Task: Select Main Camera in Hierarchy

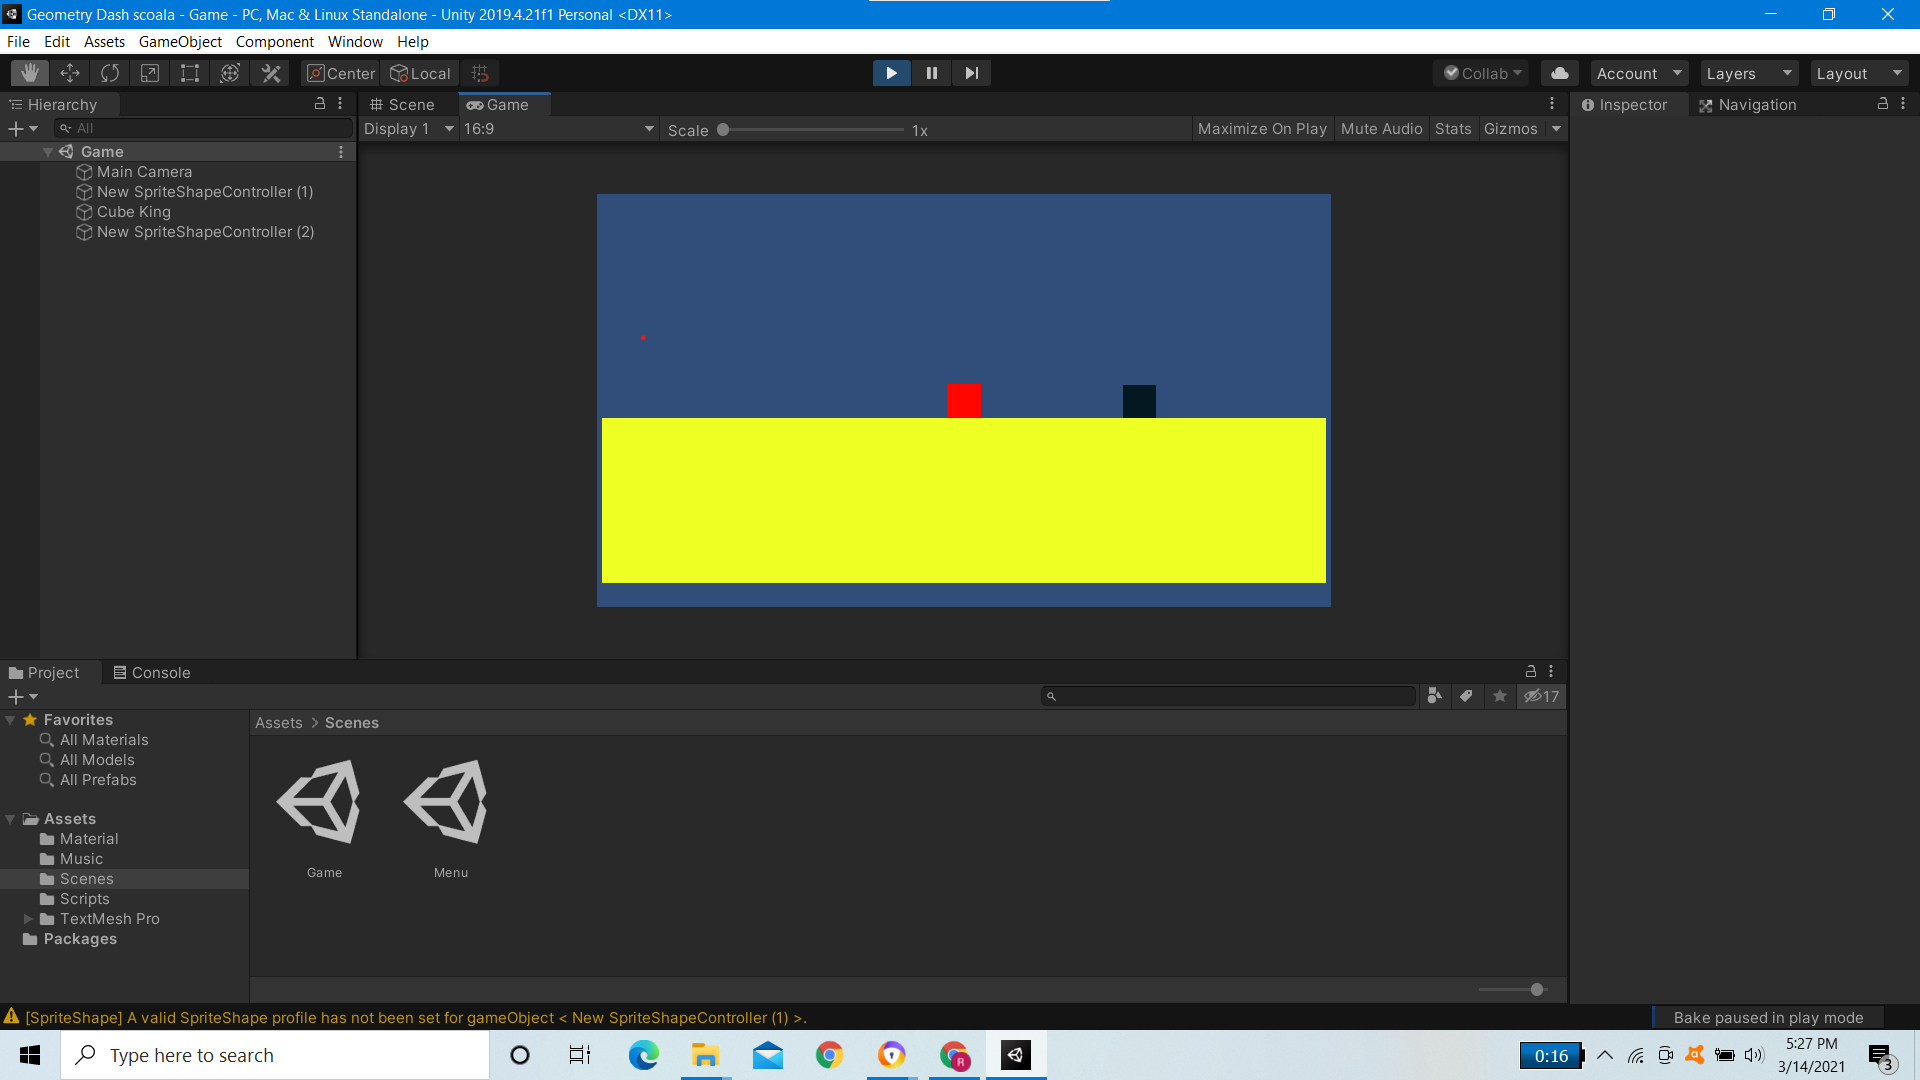Action: coord(144,172)
